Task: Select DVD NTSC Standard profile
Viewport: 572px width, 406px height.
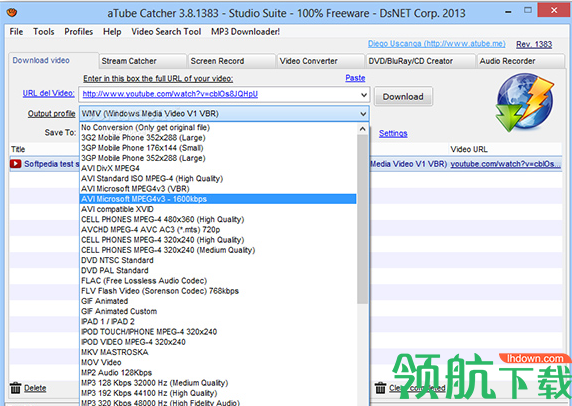Action: (218, 260)
